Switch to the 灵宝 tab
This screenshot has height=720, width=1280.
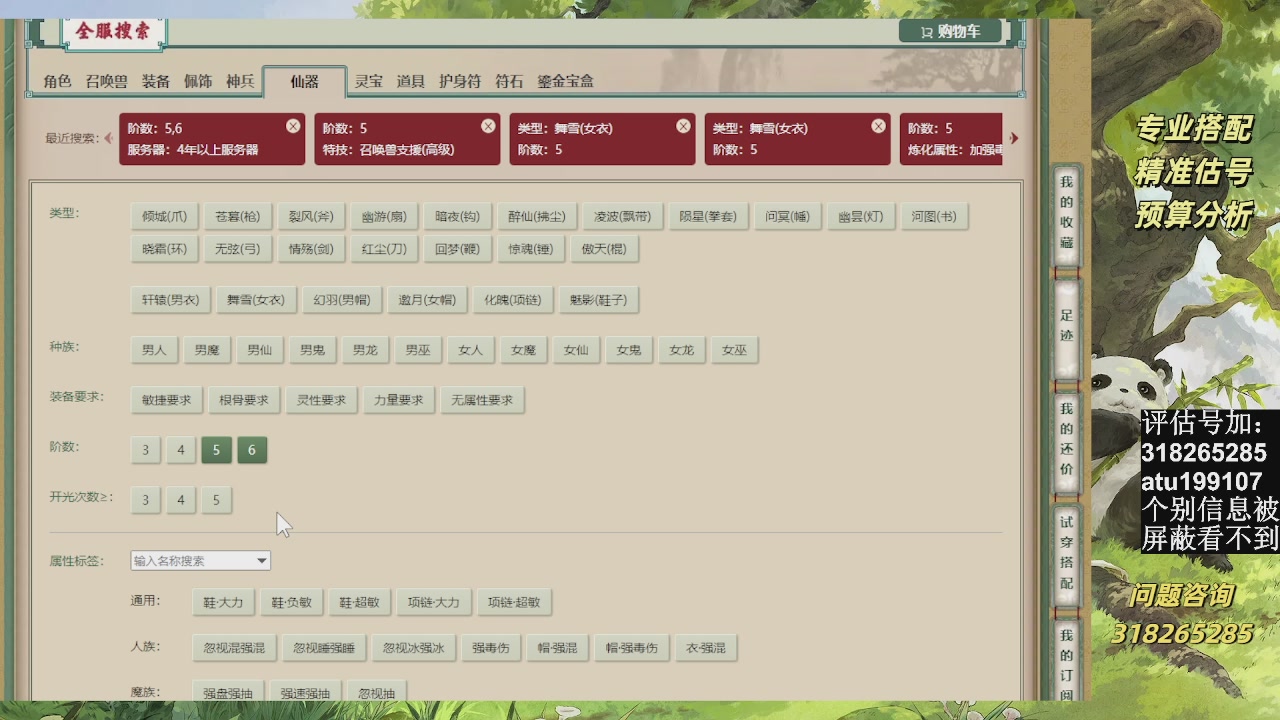click(368, 81)
